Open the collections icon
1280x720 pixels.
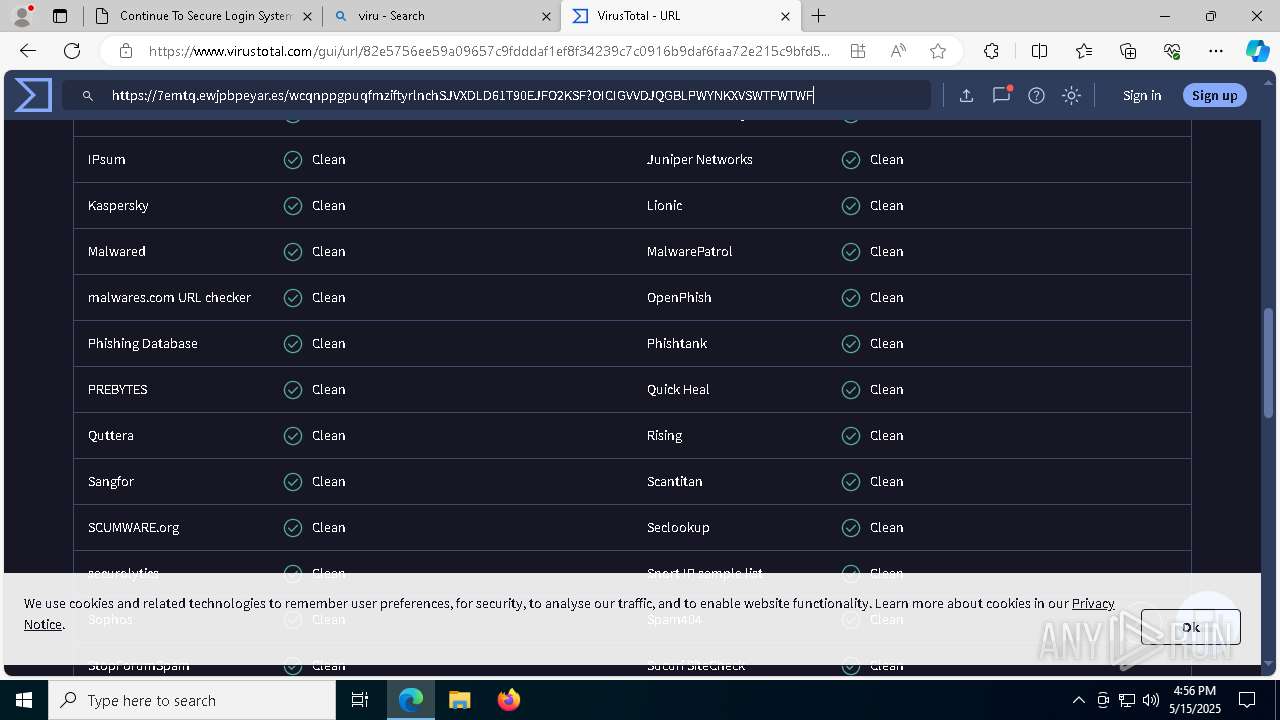1128,51
